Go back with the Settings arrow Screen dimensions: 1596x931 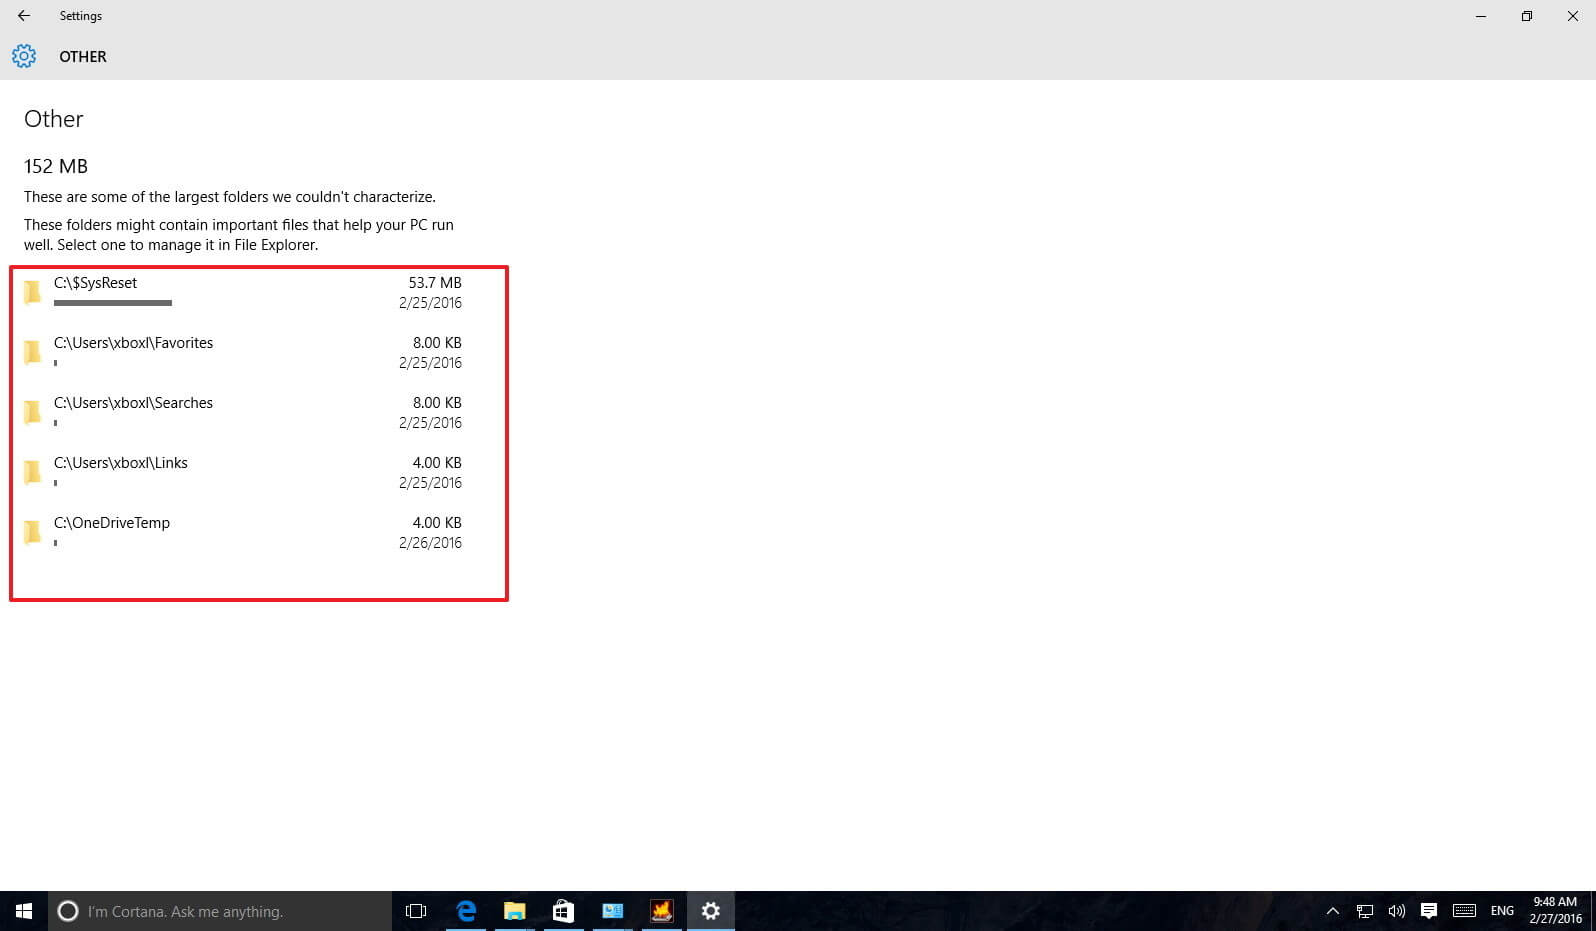24,16
